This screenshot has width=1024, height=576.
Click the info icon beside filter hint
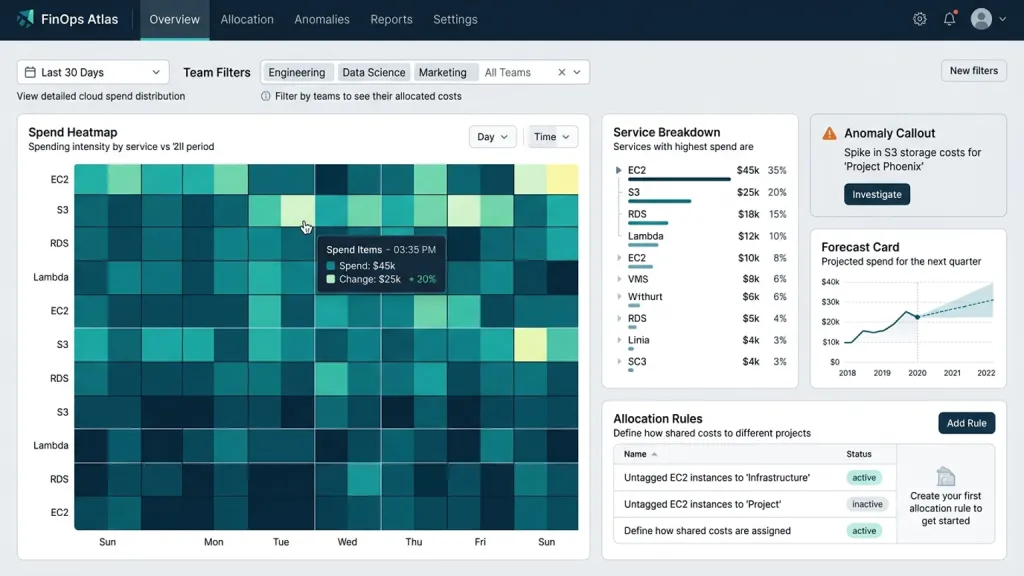265,96
